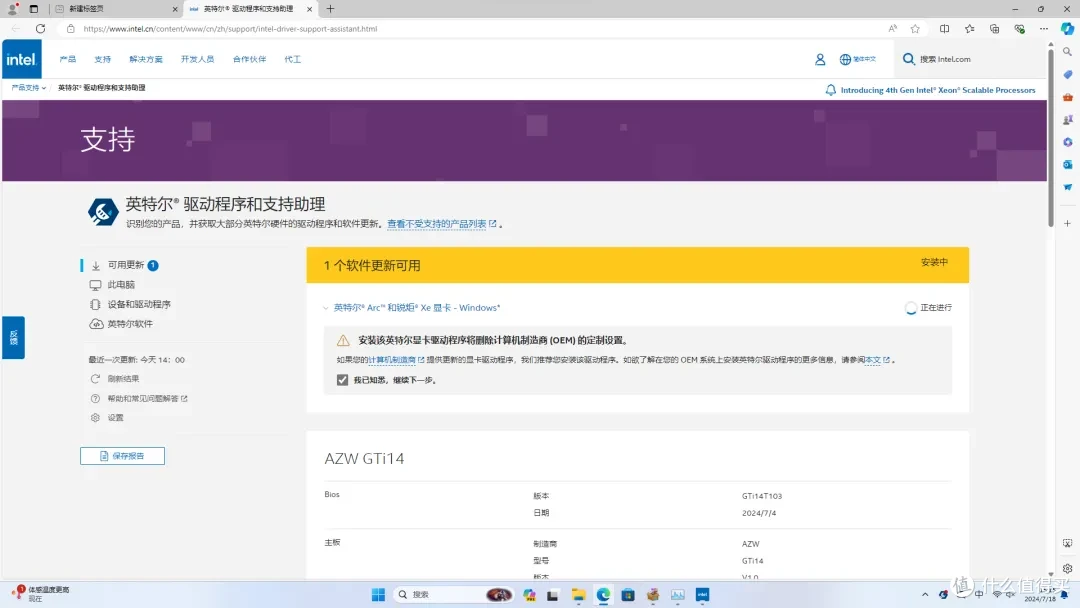Screen dimensions: 1080x608
Task: Click the settings gear in left sidebar
Action: click(x=95, y=418)
